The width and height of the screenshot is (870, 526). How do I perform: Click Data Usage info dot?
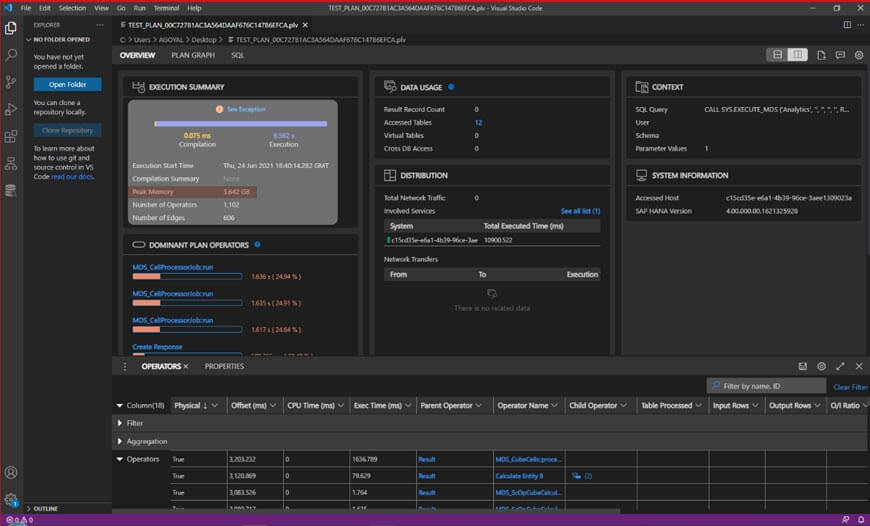click(x=451, y=87)
